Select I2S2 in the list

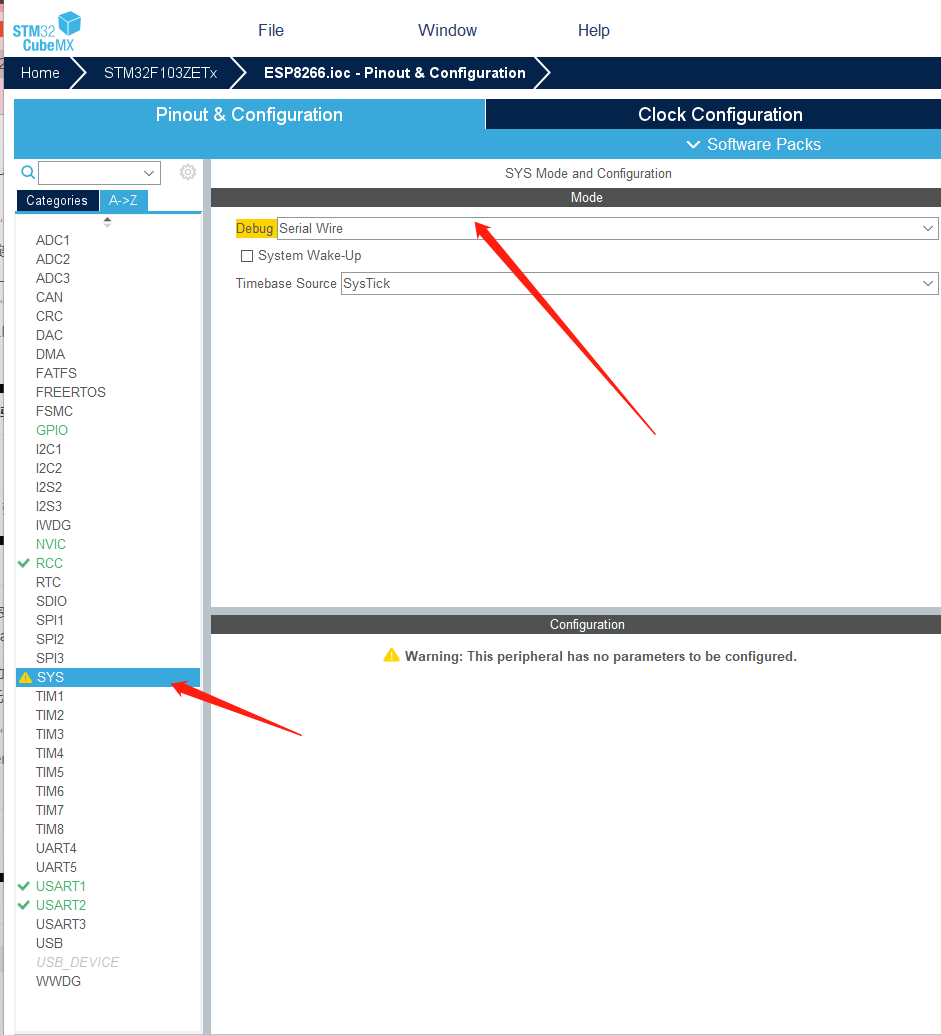coord(49,487)
